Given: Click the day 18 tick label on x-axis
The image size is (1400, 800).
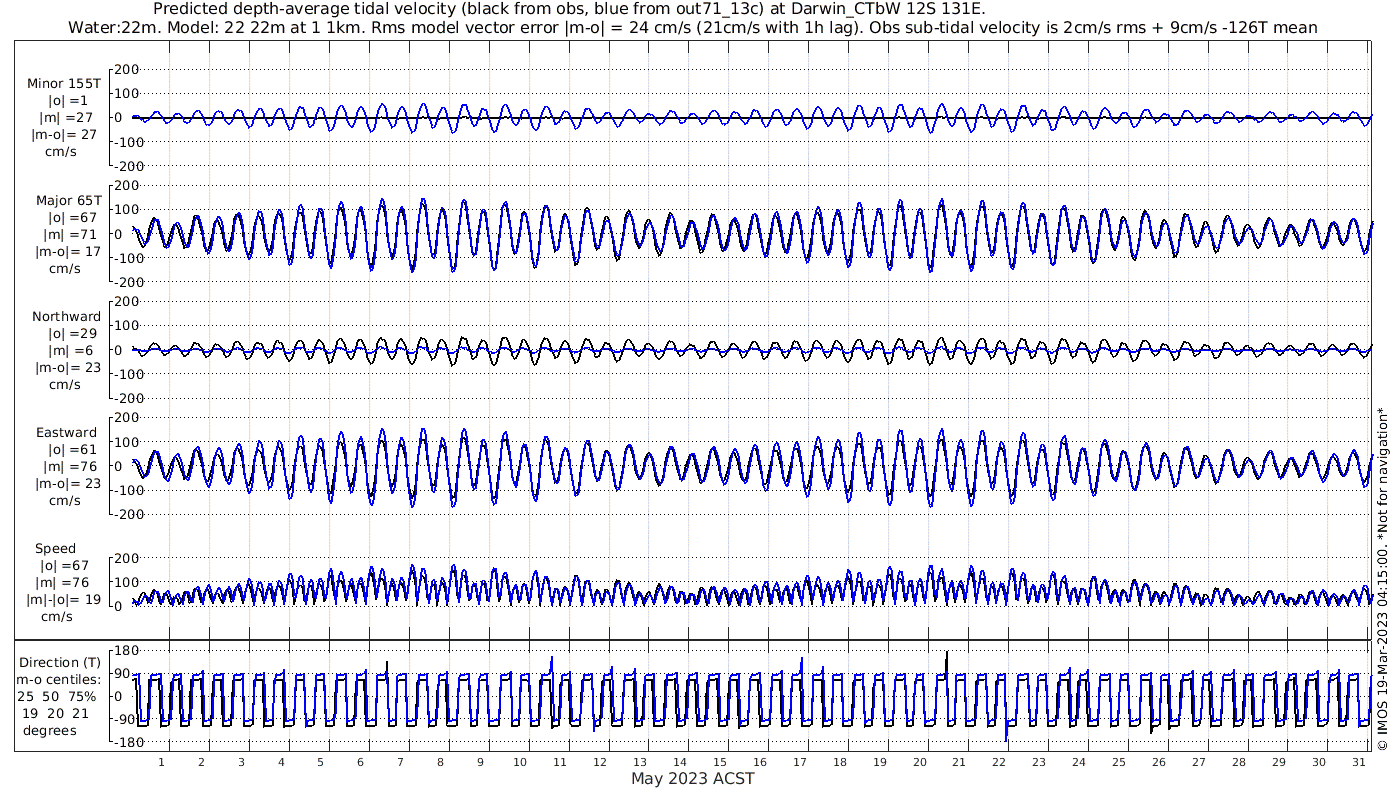Looking at the screenshot, I should [x=839, y=762].
